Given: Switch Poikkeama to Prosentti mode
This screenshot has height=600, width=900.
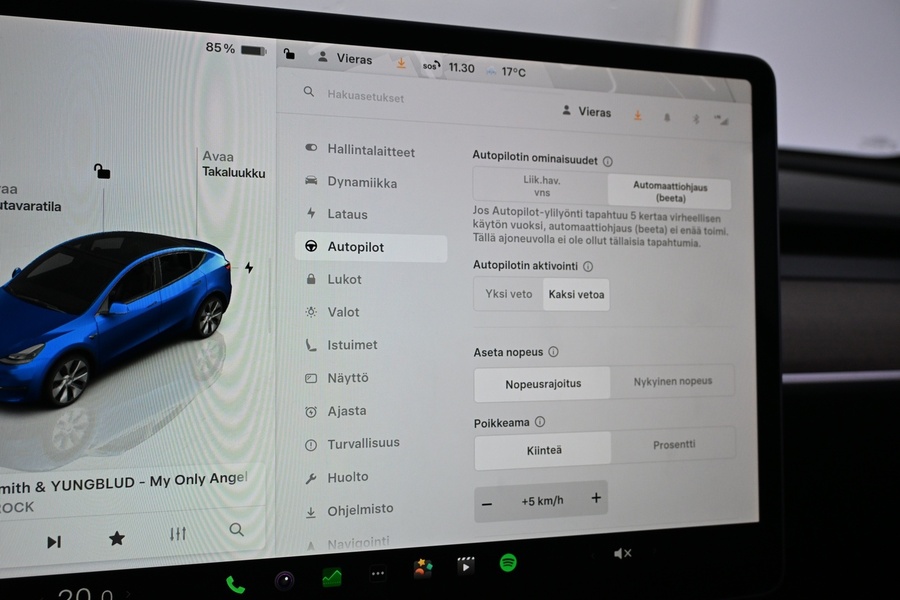Looking at the screenshot, I should pyautogui.click(x=676, y=444).
